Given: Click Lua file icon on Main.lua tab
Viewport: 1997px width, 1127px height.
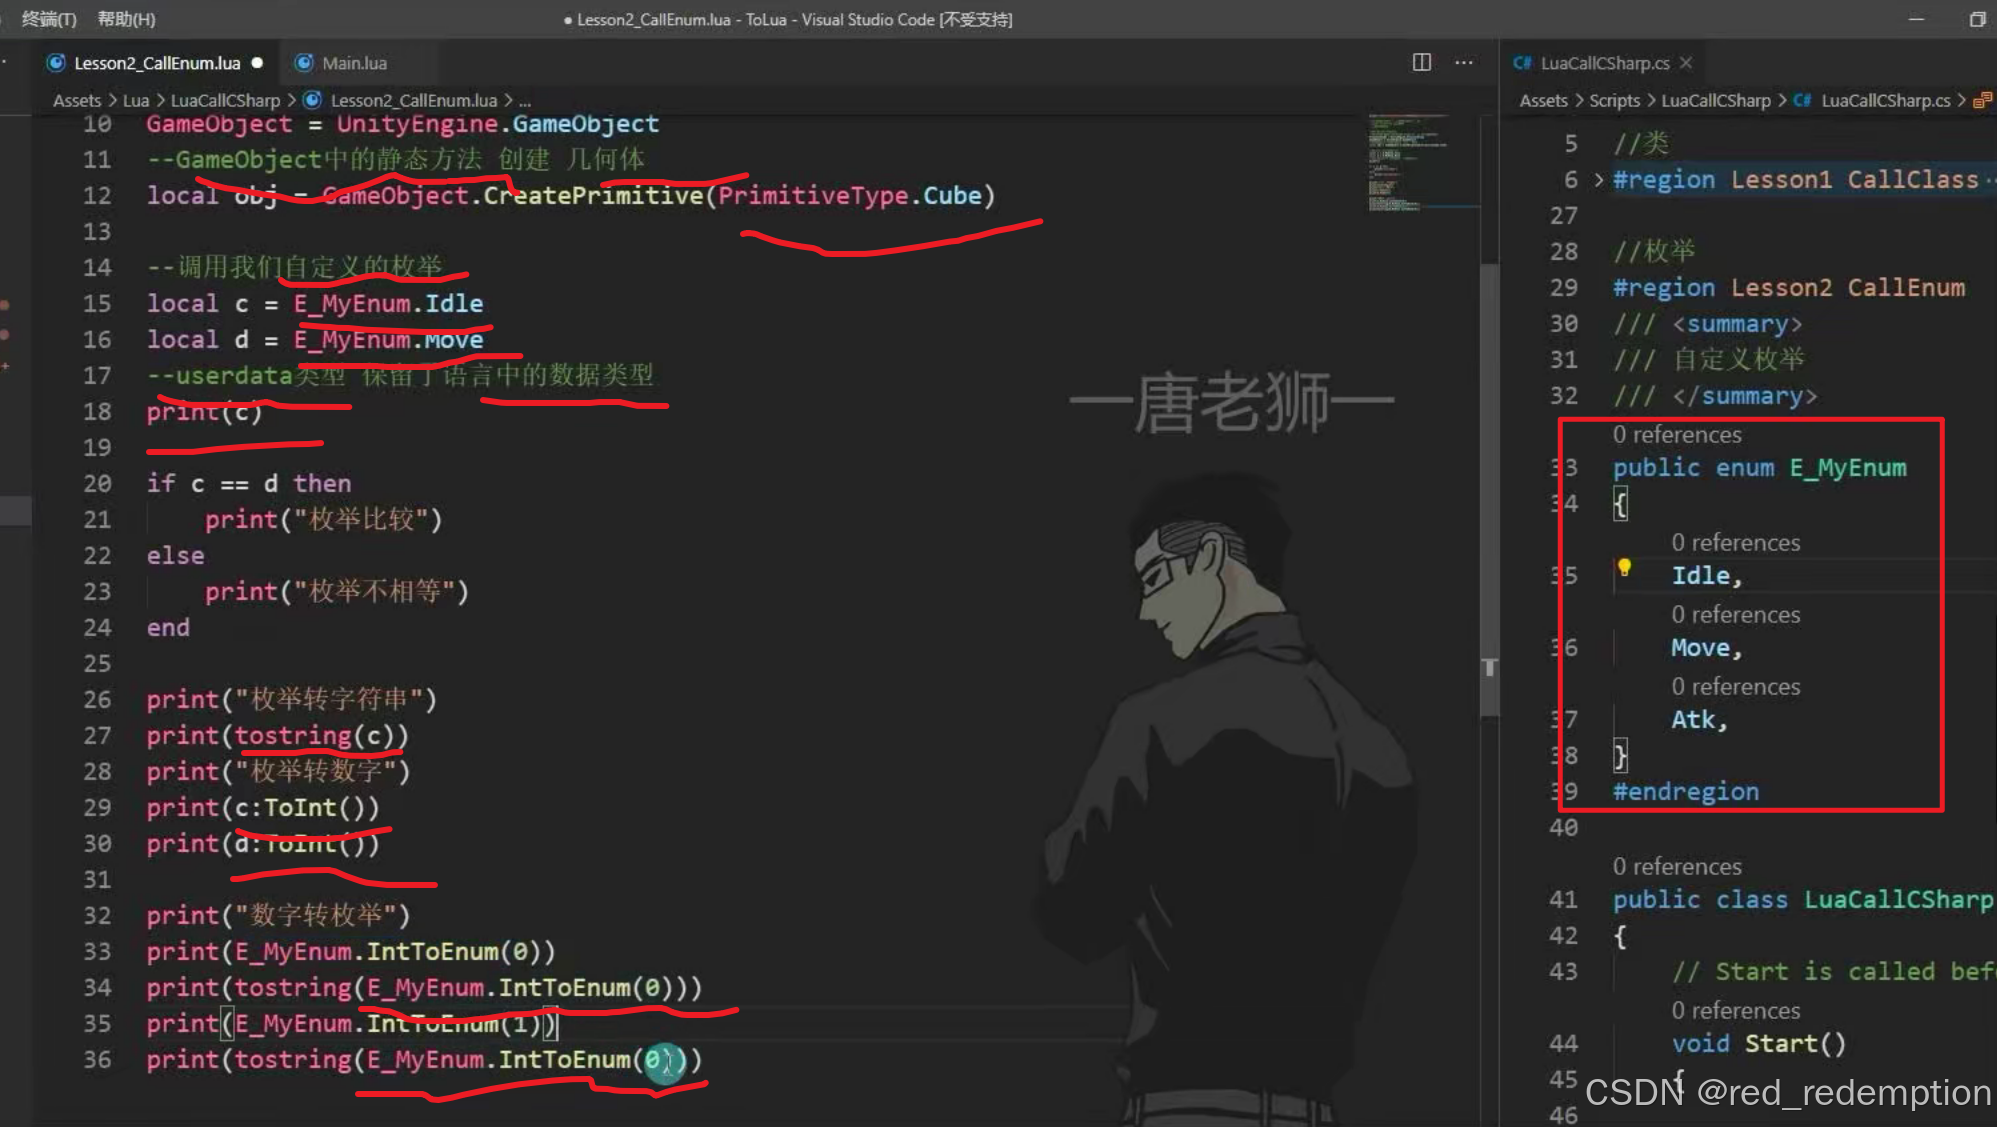Looking at the screenshot, I should (x=304, y=62).
